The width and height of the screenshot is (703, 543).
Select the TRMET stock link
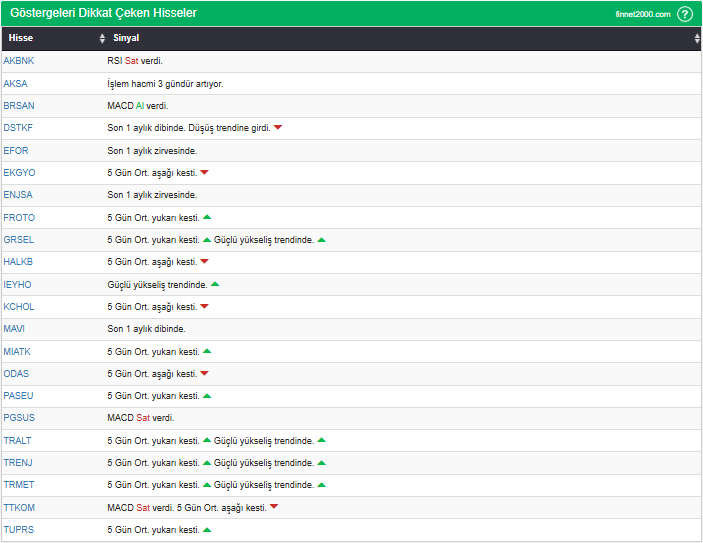19,485
